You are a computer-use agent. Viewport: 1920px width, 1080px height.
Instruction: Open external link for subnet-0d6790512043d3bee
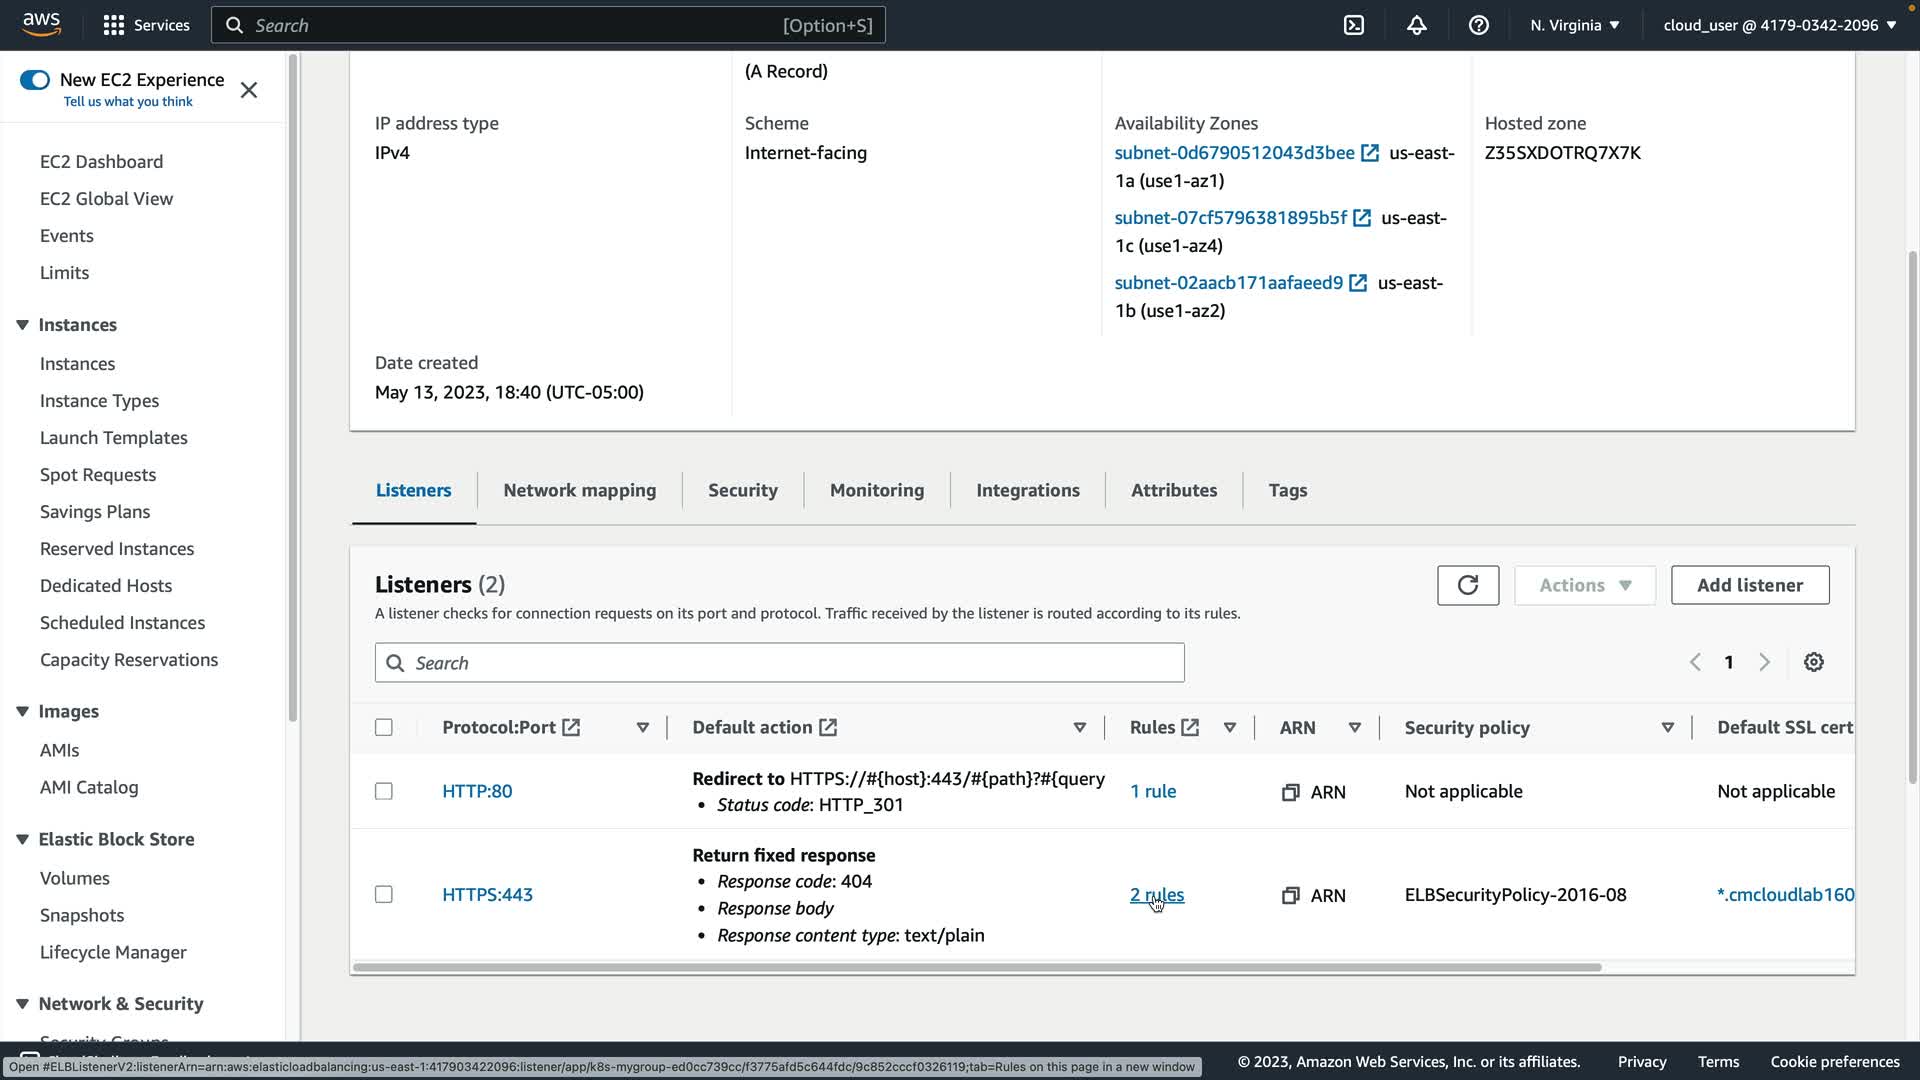coord(1370,153)
